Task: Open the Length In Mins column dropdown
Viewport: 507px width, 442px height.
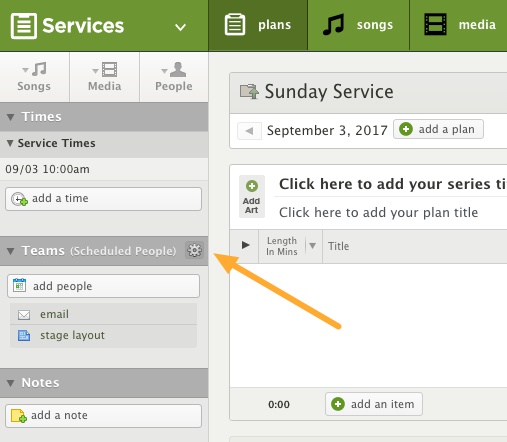Action: click(x=312, y=246)
